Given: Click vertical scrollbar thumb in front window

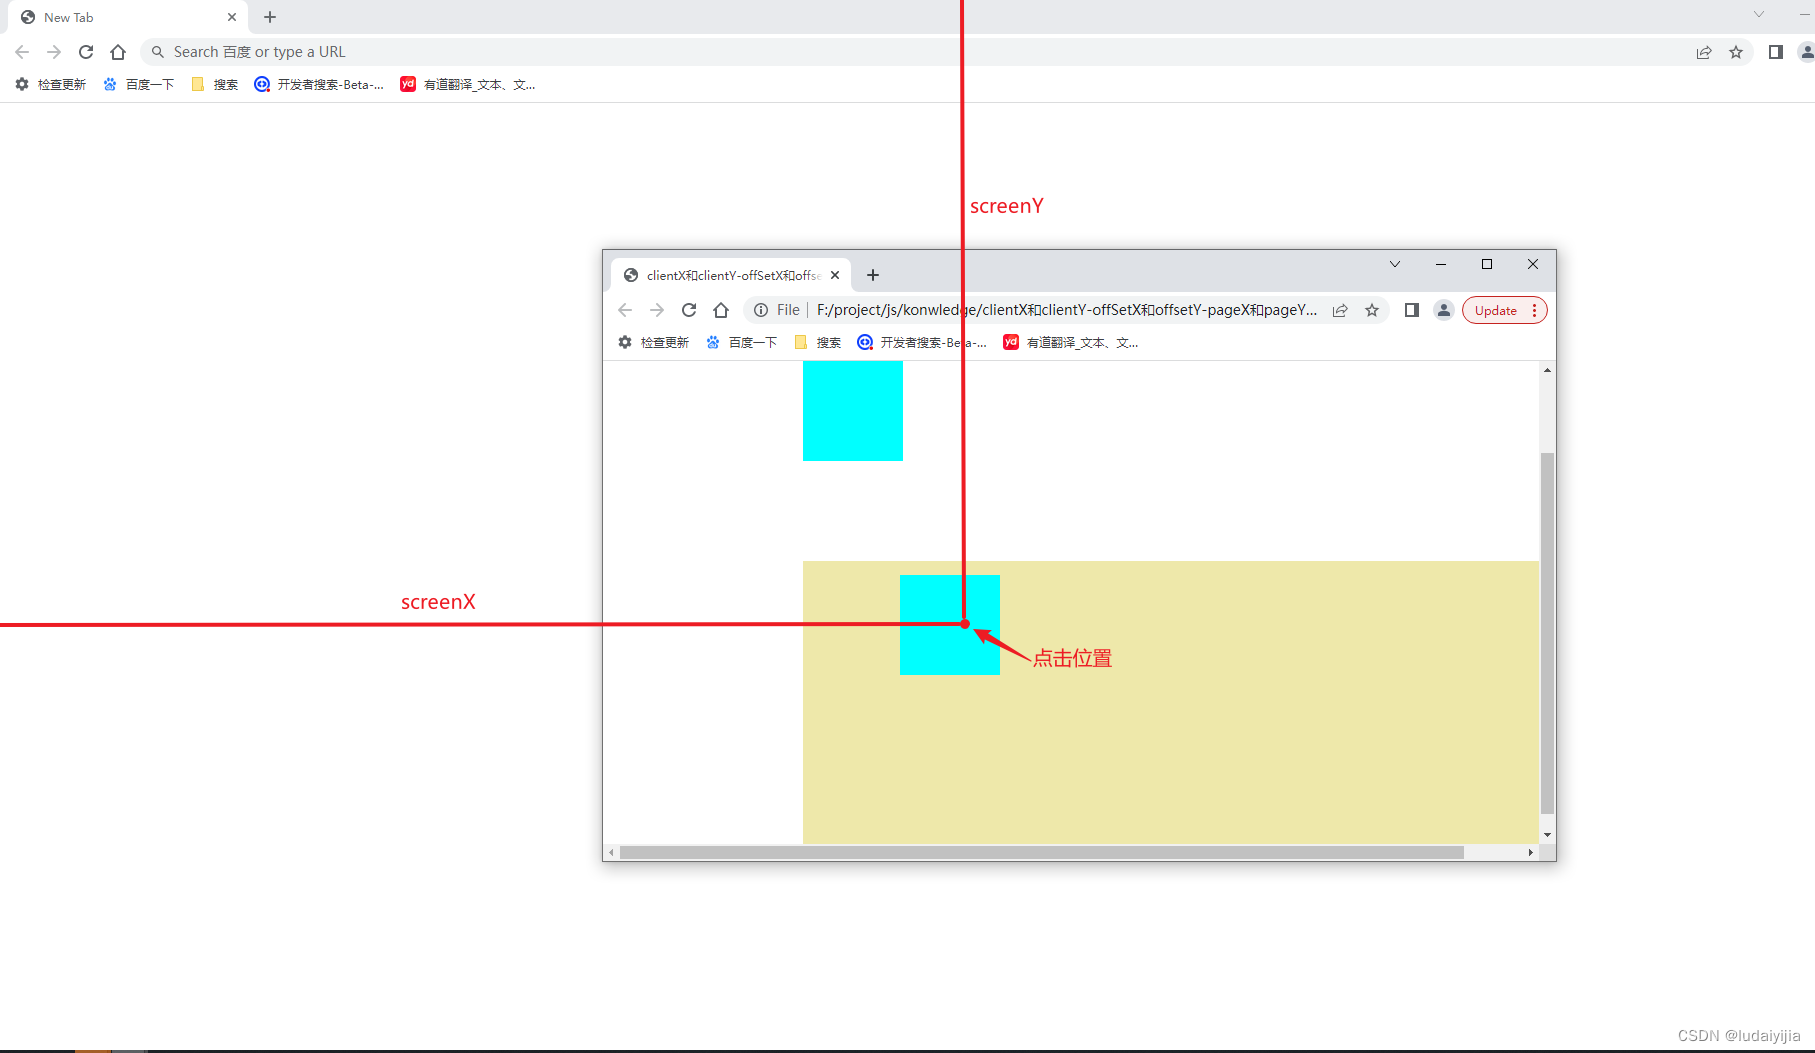Looking at the screenshot, I should [x=1547, y=633].
